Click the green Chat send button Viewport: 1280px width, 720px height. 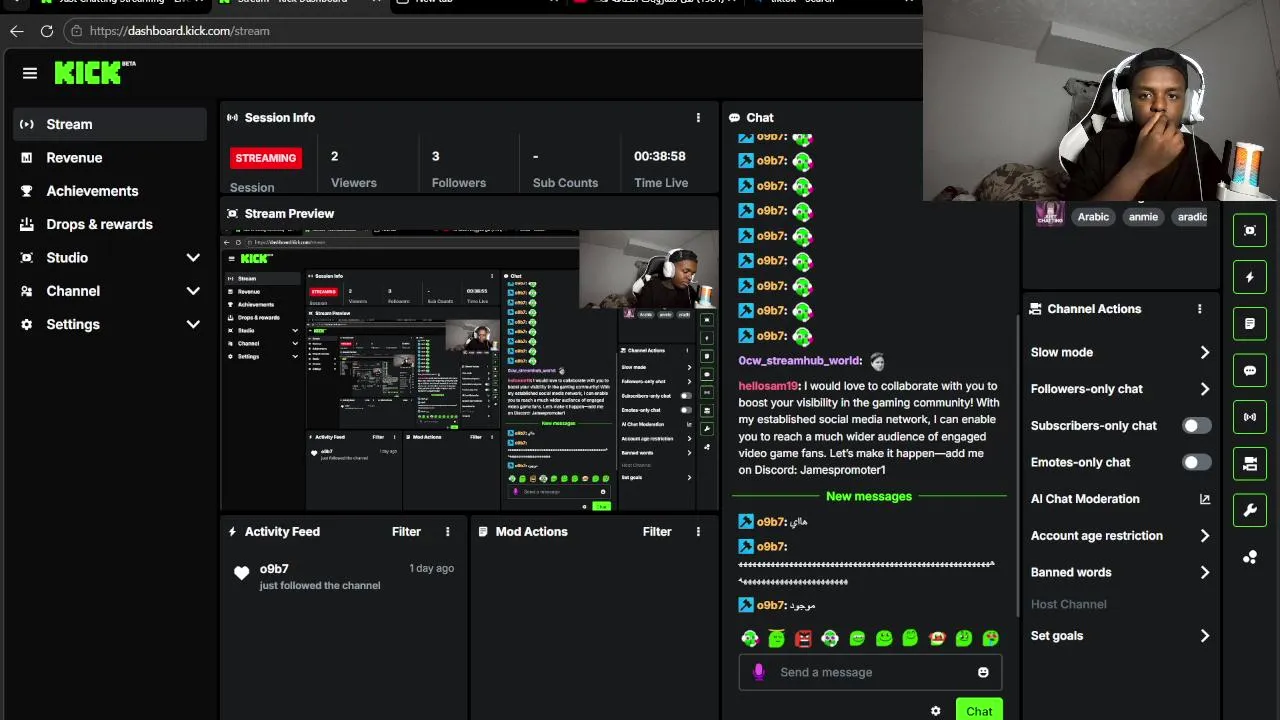pos(979,711)
